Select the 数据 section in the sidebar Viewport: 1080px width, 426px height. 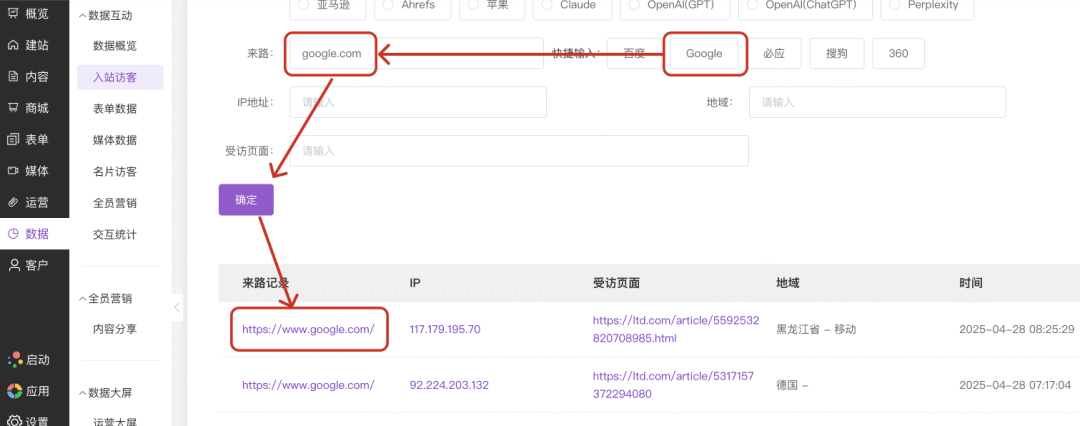tap(34, 234)
